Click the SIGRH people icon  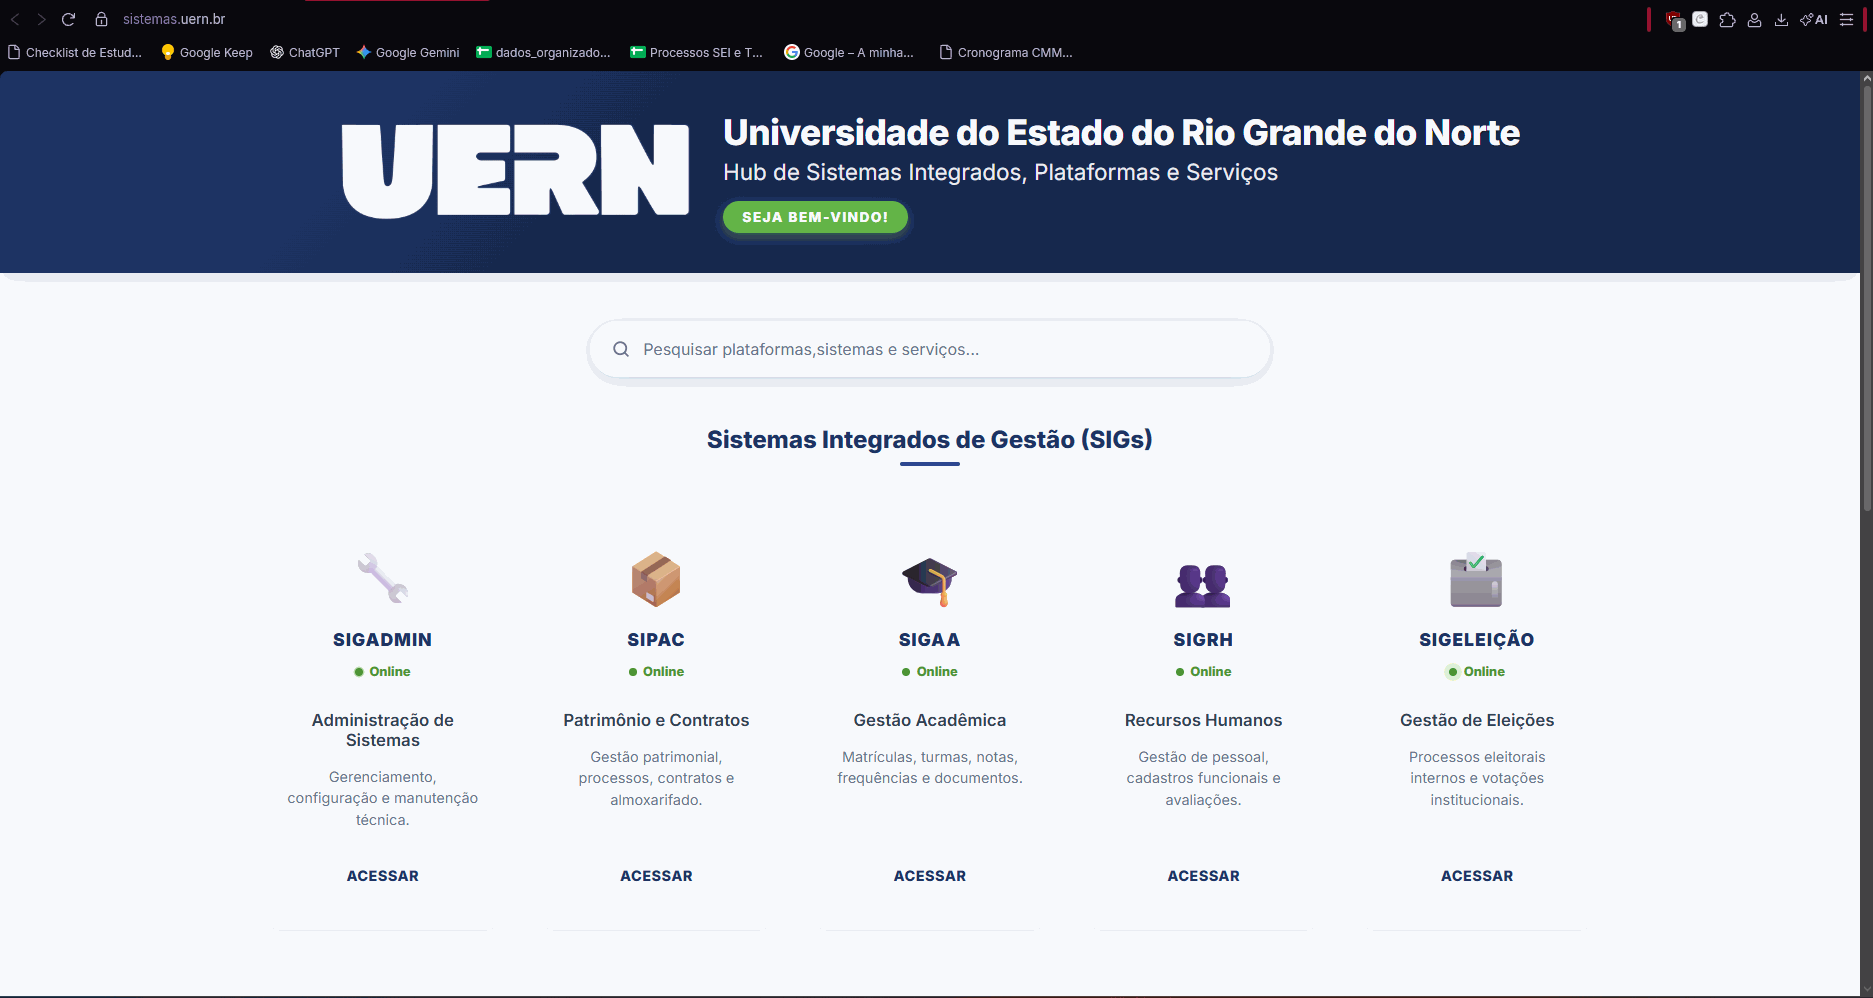[1203, 586]
